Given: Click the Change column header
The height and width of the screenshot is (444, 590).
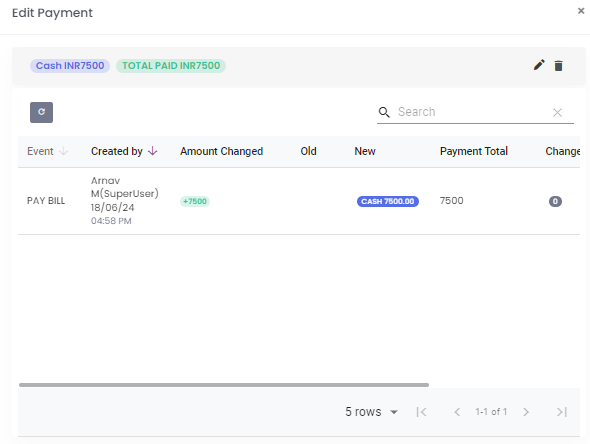Looking at the screenshot, I should tap(563, 151).
